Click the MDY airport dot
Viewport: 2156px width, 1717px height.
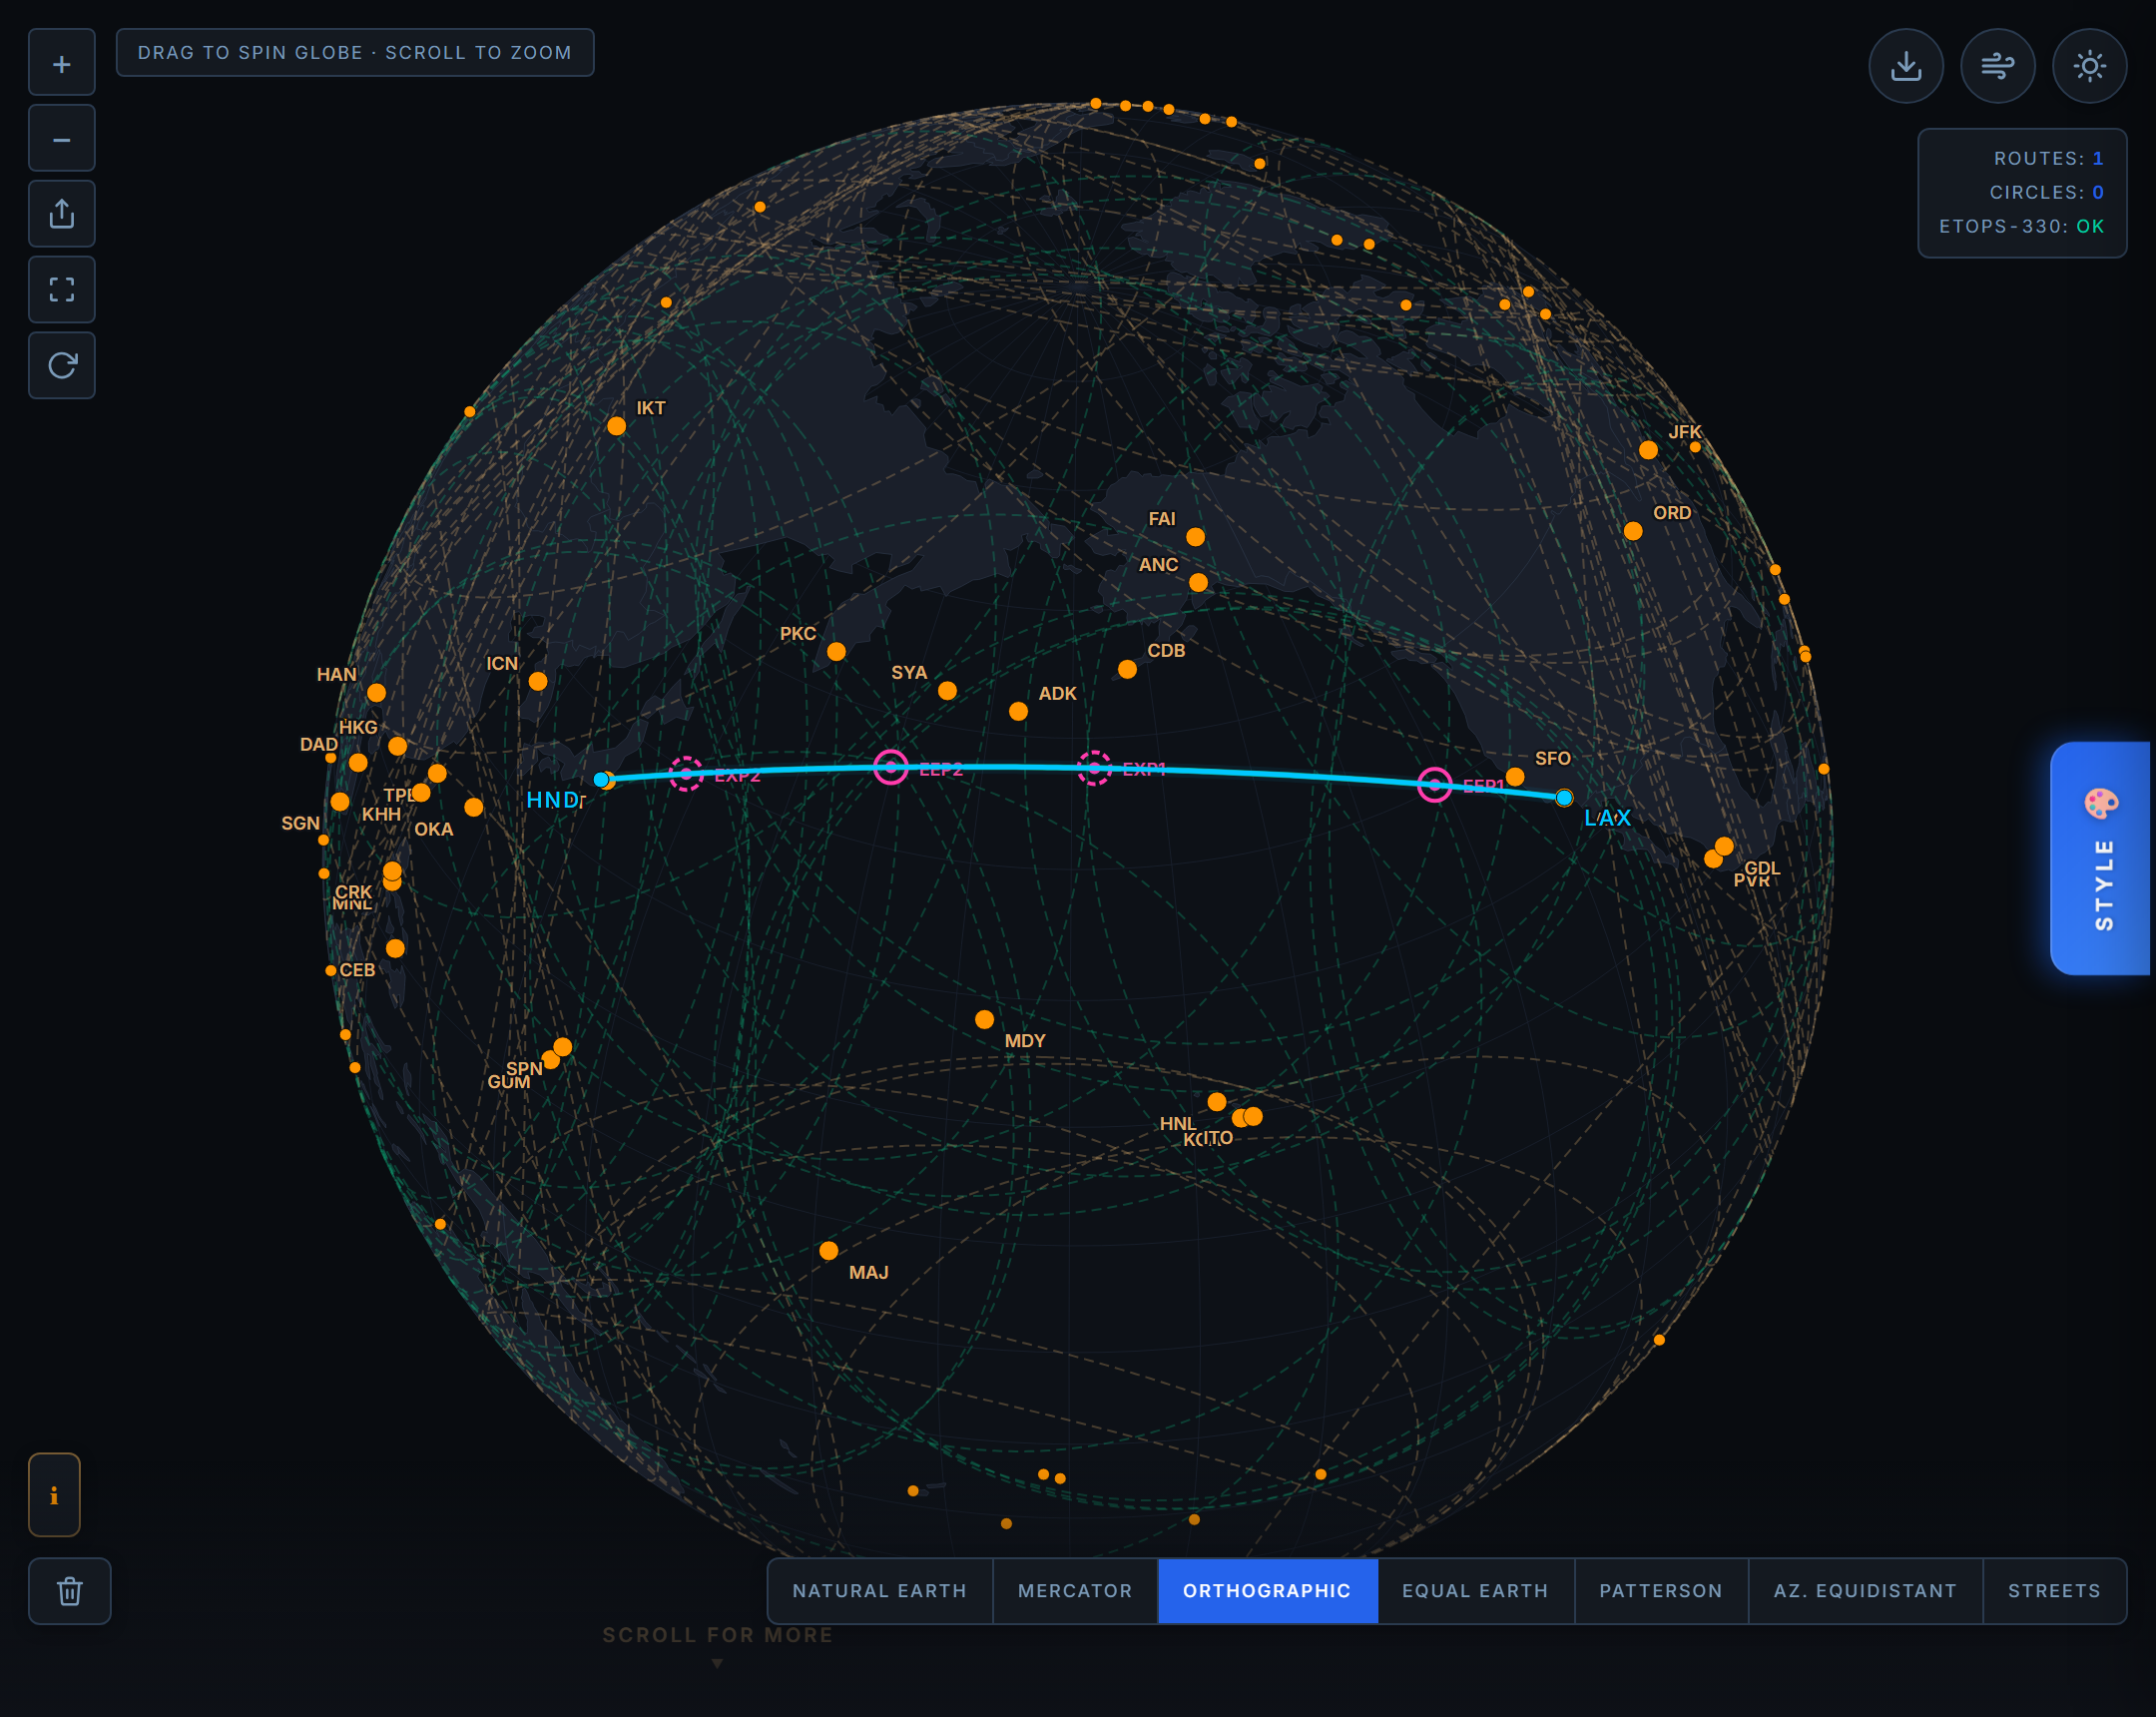point(985,1020)
